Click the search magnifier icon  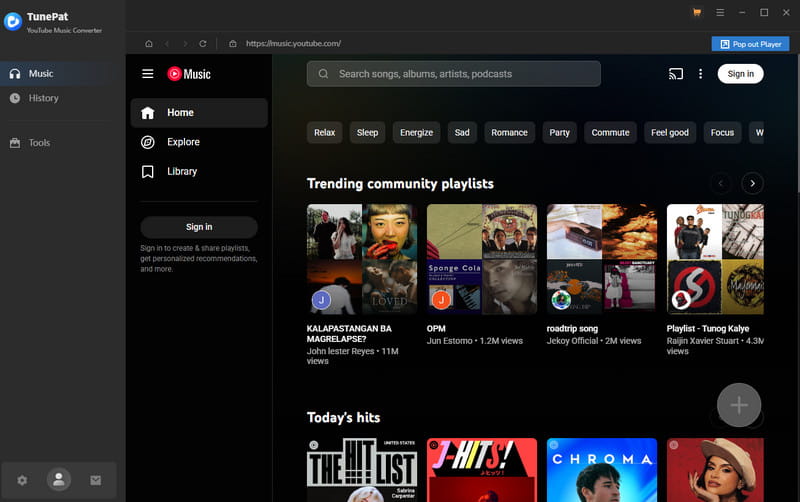click(323, 74)
